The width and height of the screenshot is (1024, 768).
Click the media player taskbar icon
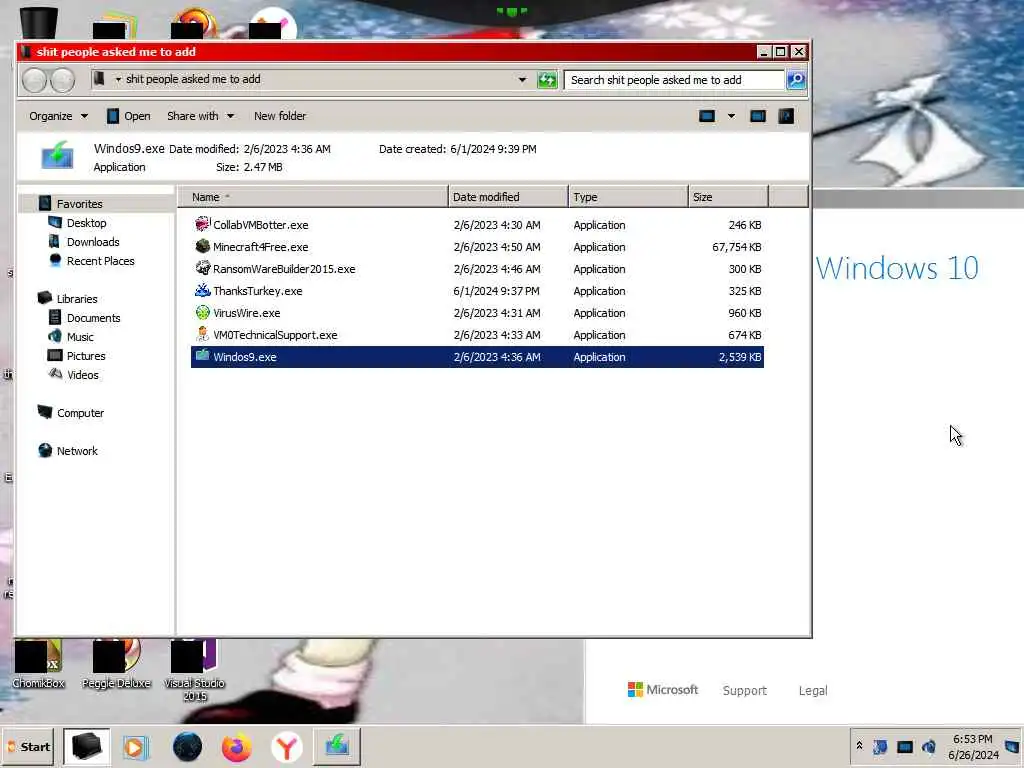135,747
